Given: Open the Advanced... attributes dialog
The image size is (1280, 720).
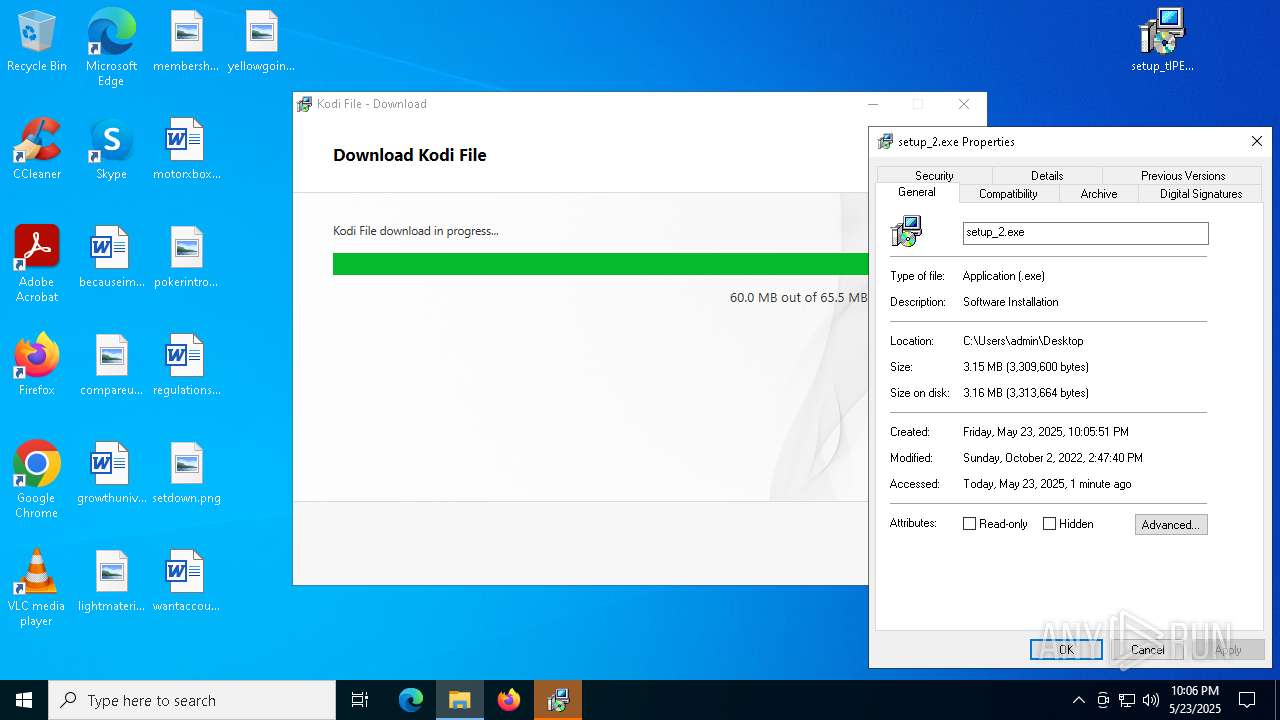Looking at the screenshot, I should (x=1171, y=524).
